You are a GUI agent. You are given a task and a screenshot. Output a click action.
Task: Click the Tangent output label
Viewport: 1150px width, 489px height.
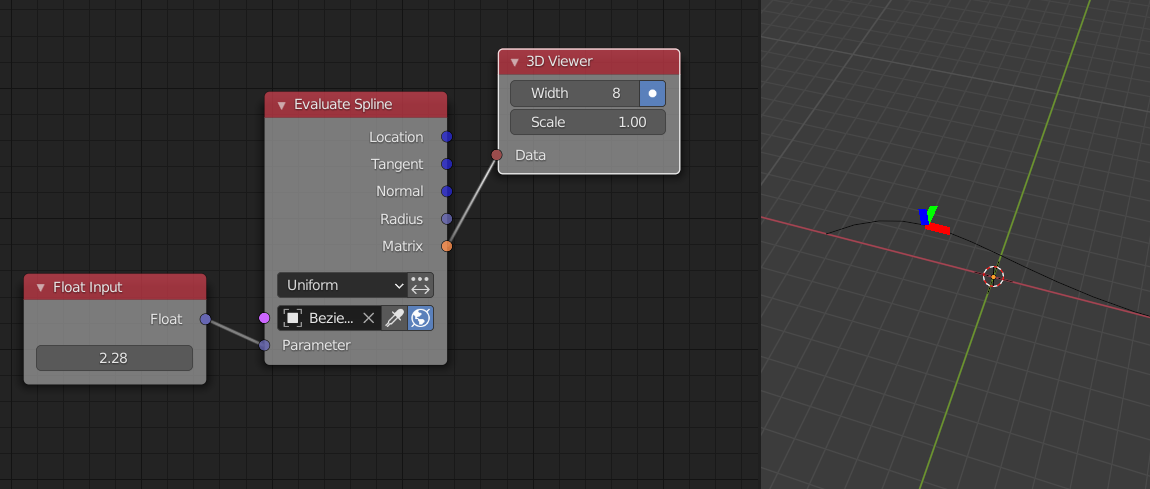click(x=397, y=164)
